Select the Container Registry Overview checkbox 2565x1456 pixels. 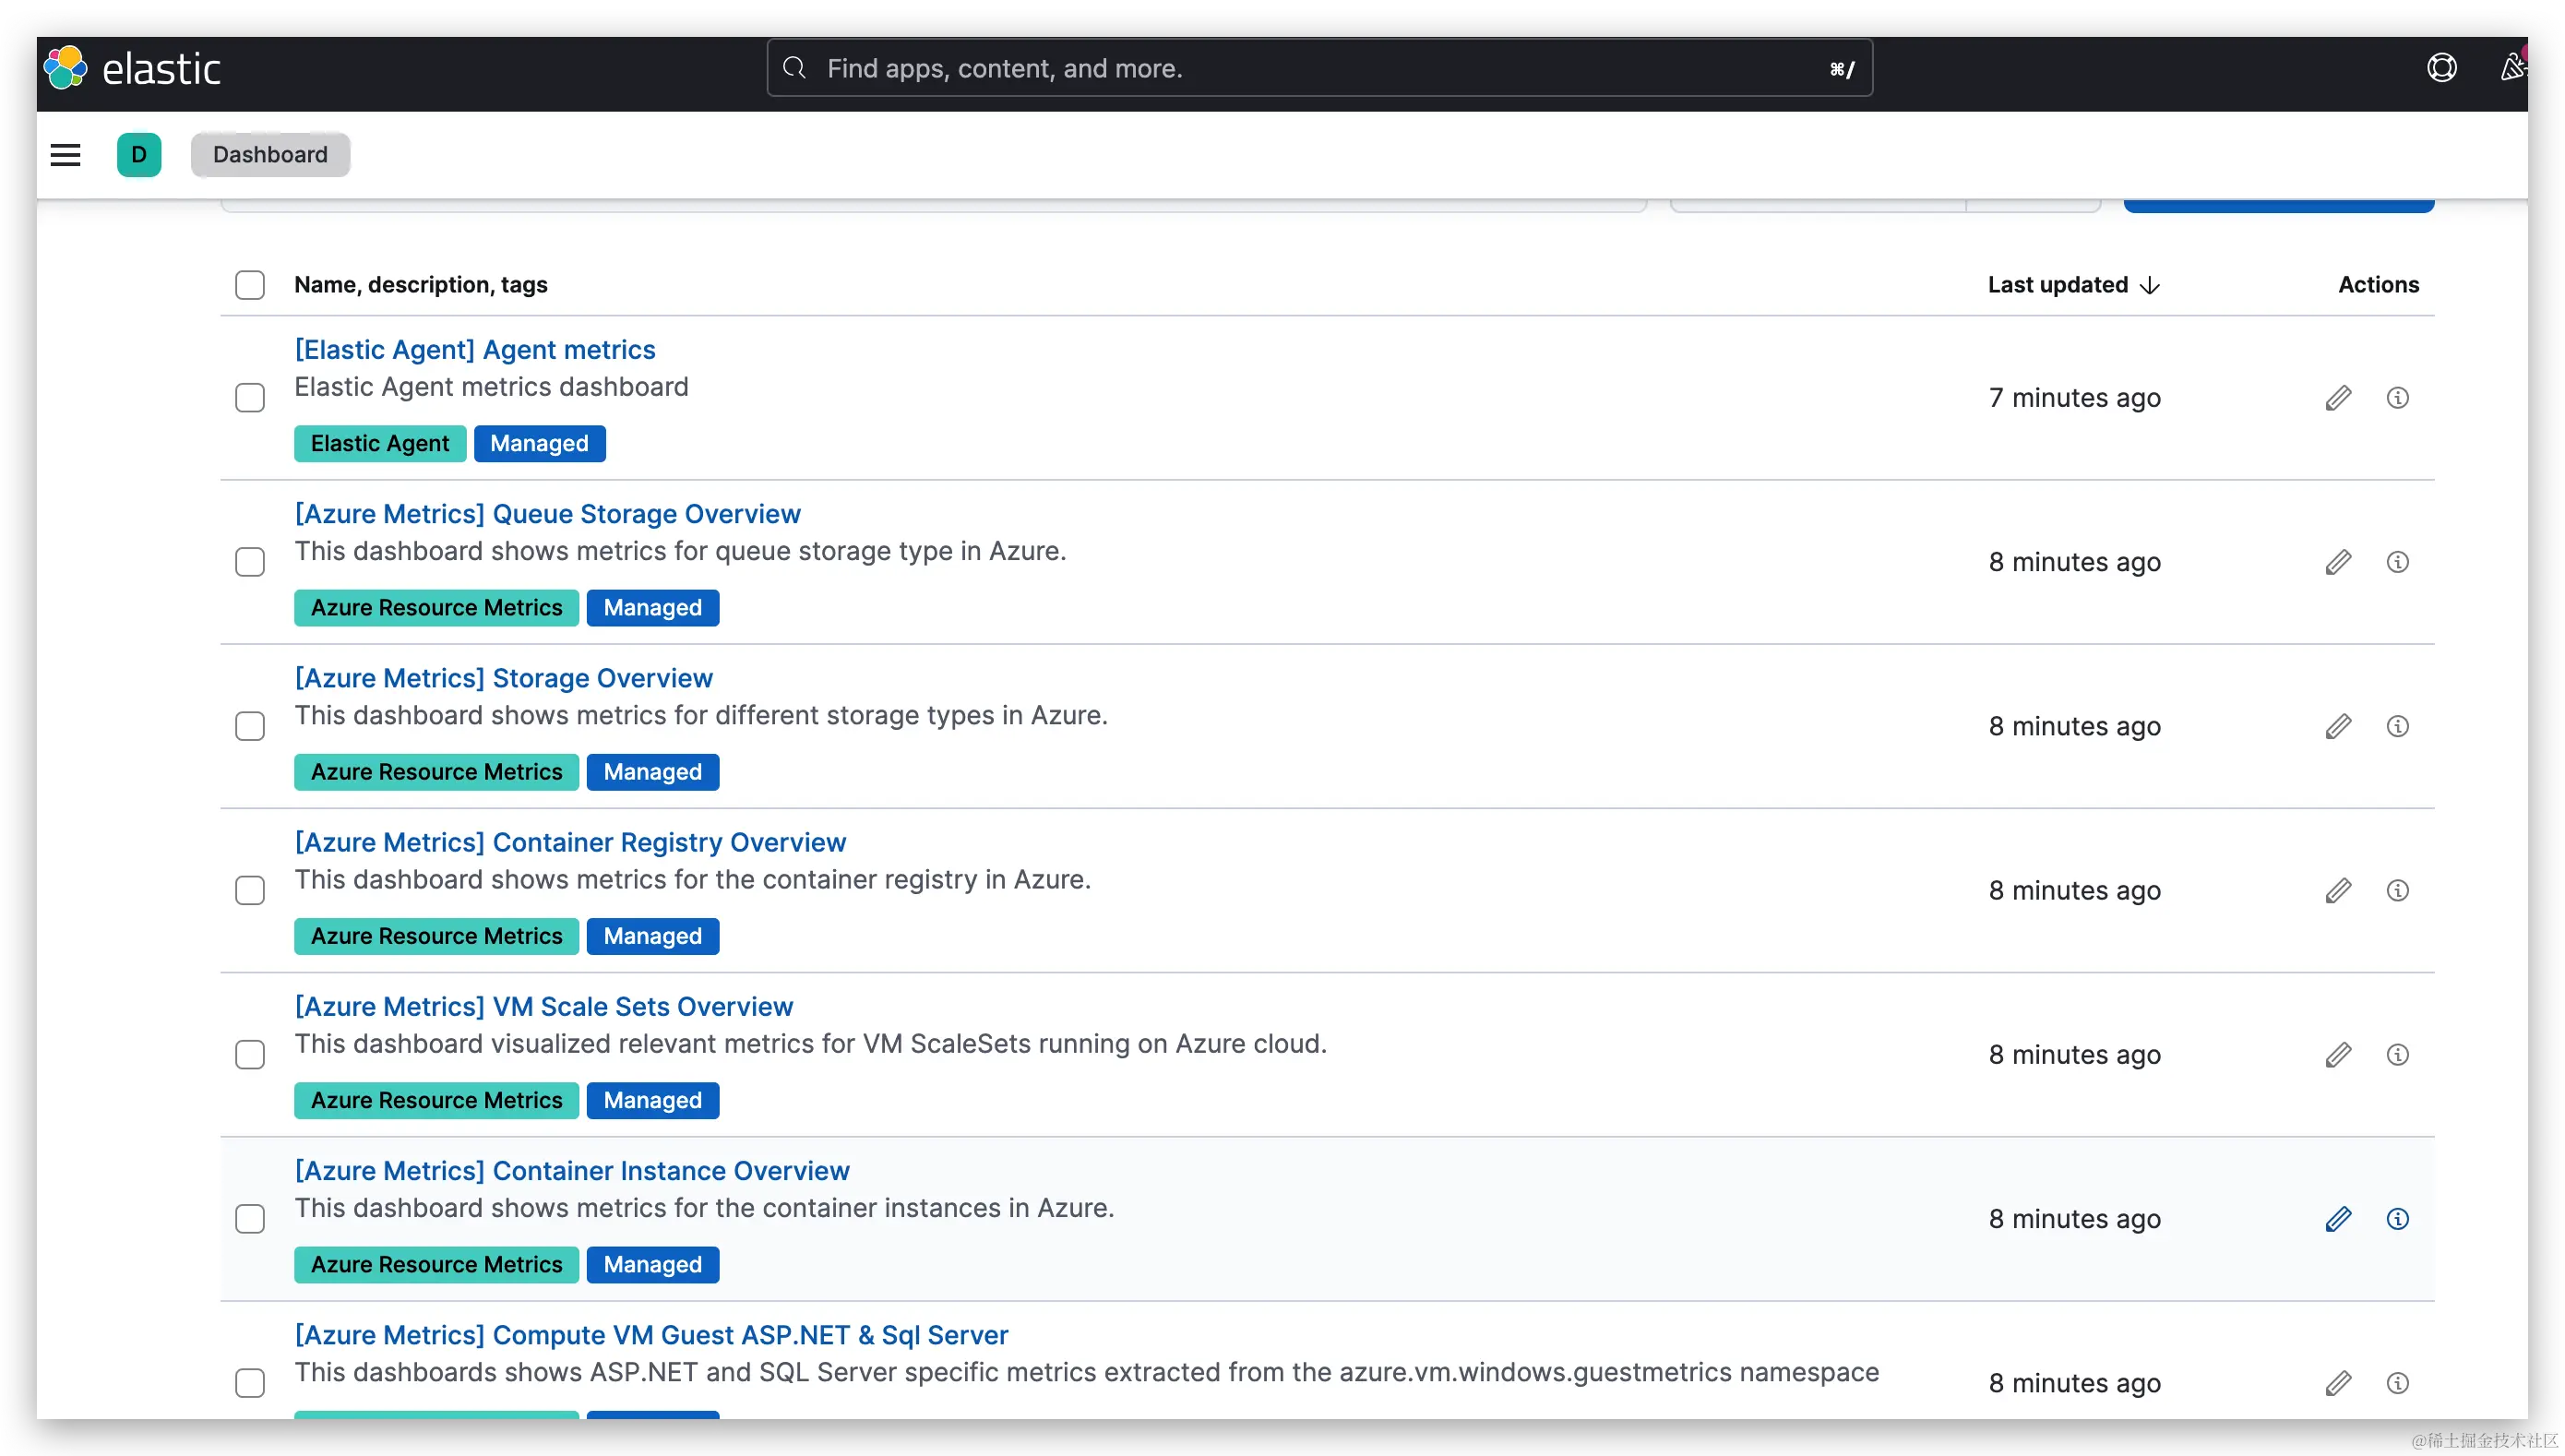[x=250, y=890]
